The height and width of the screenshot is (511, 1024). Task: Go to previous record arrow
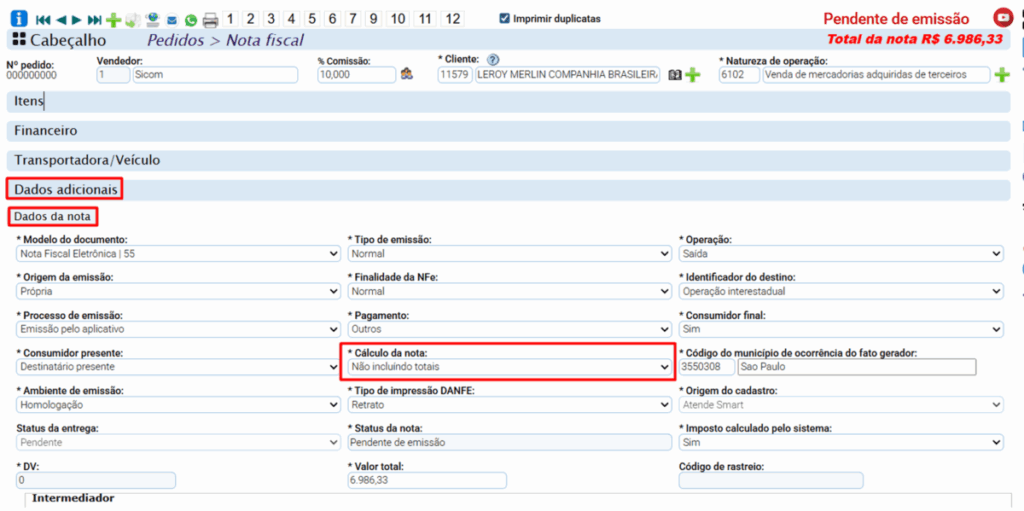coord(61,20)
